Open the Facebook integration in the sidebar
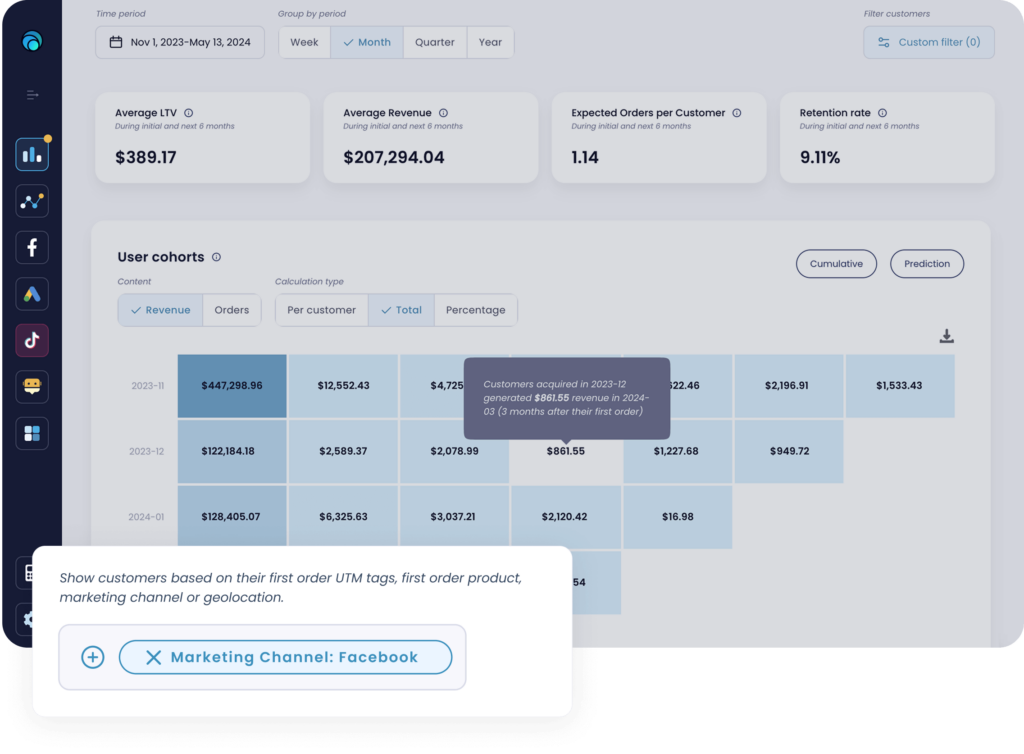 31,247
